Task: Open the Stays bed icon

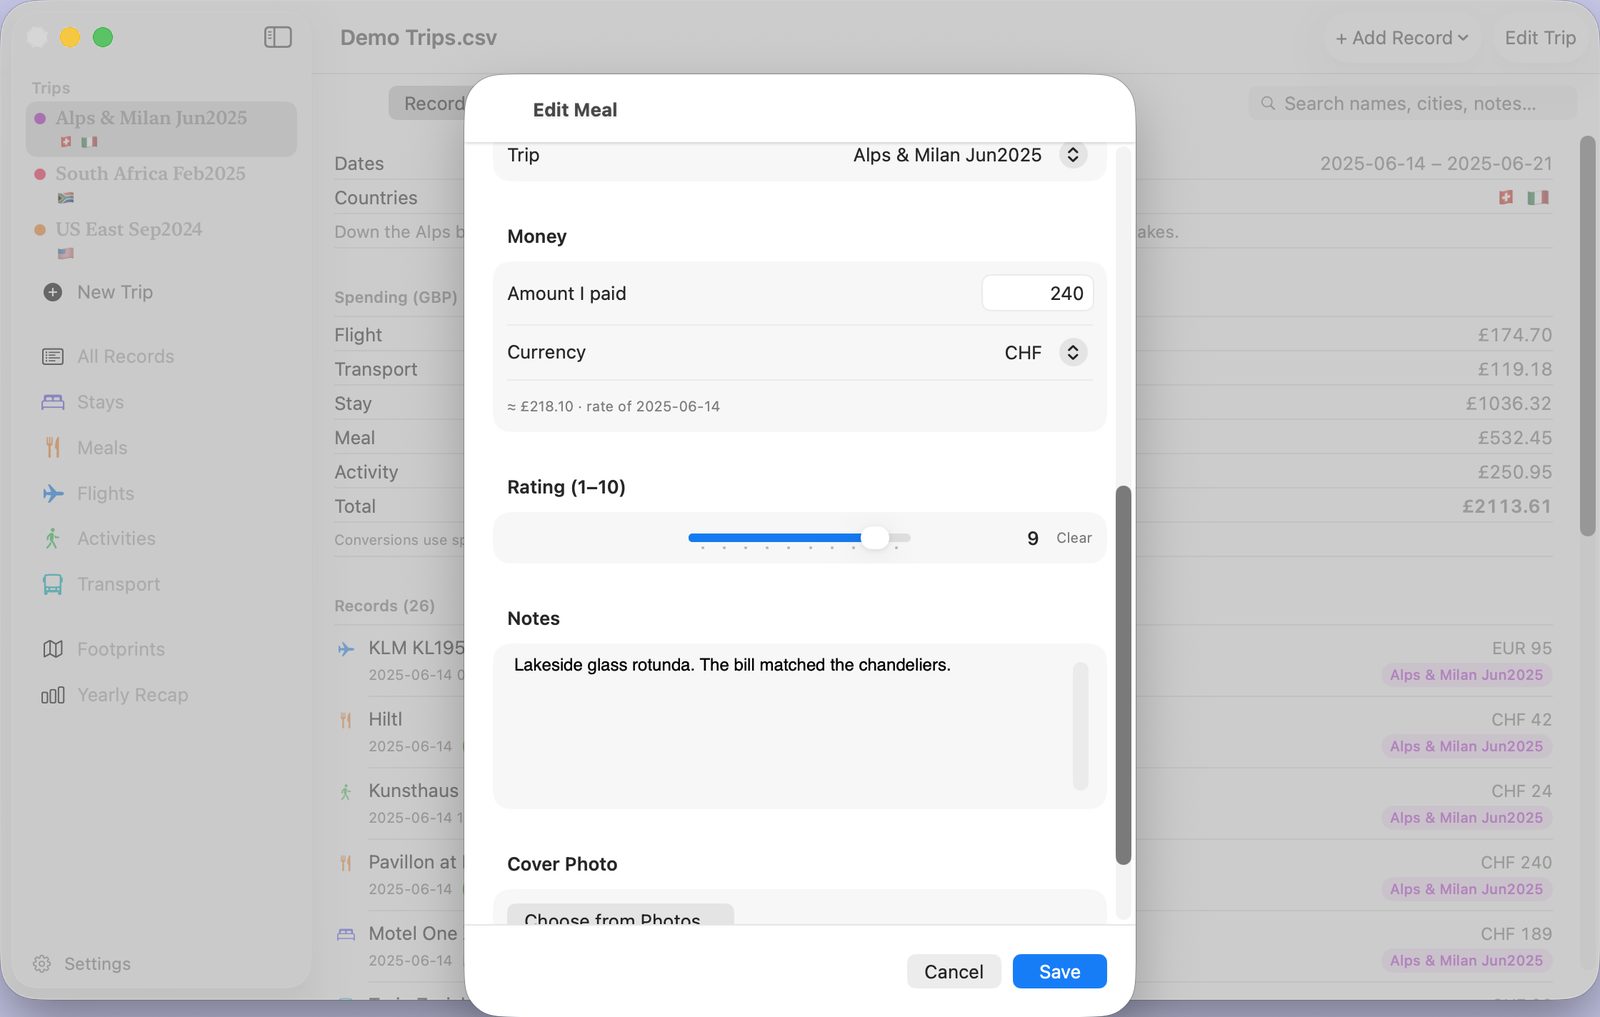Action: [53, 402]
